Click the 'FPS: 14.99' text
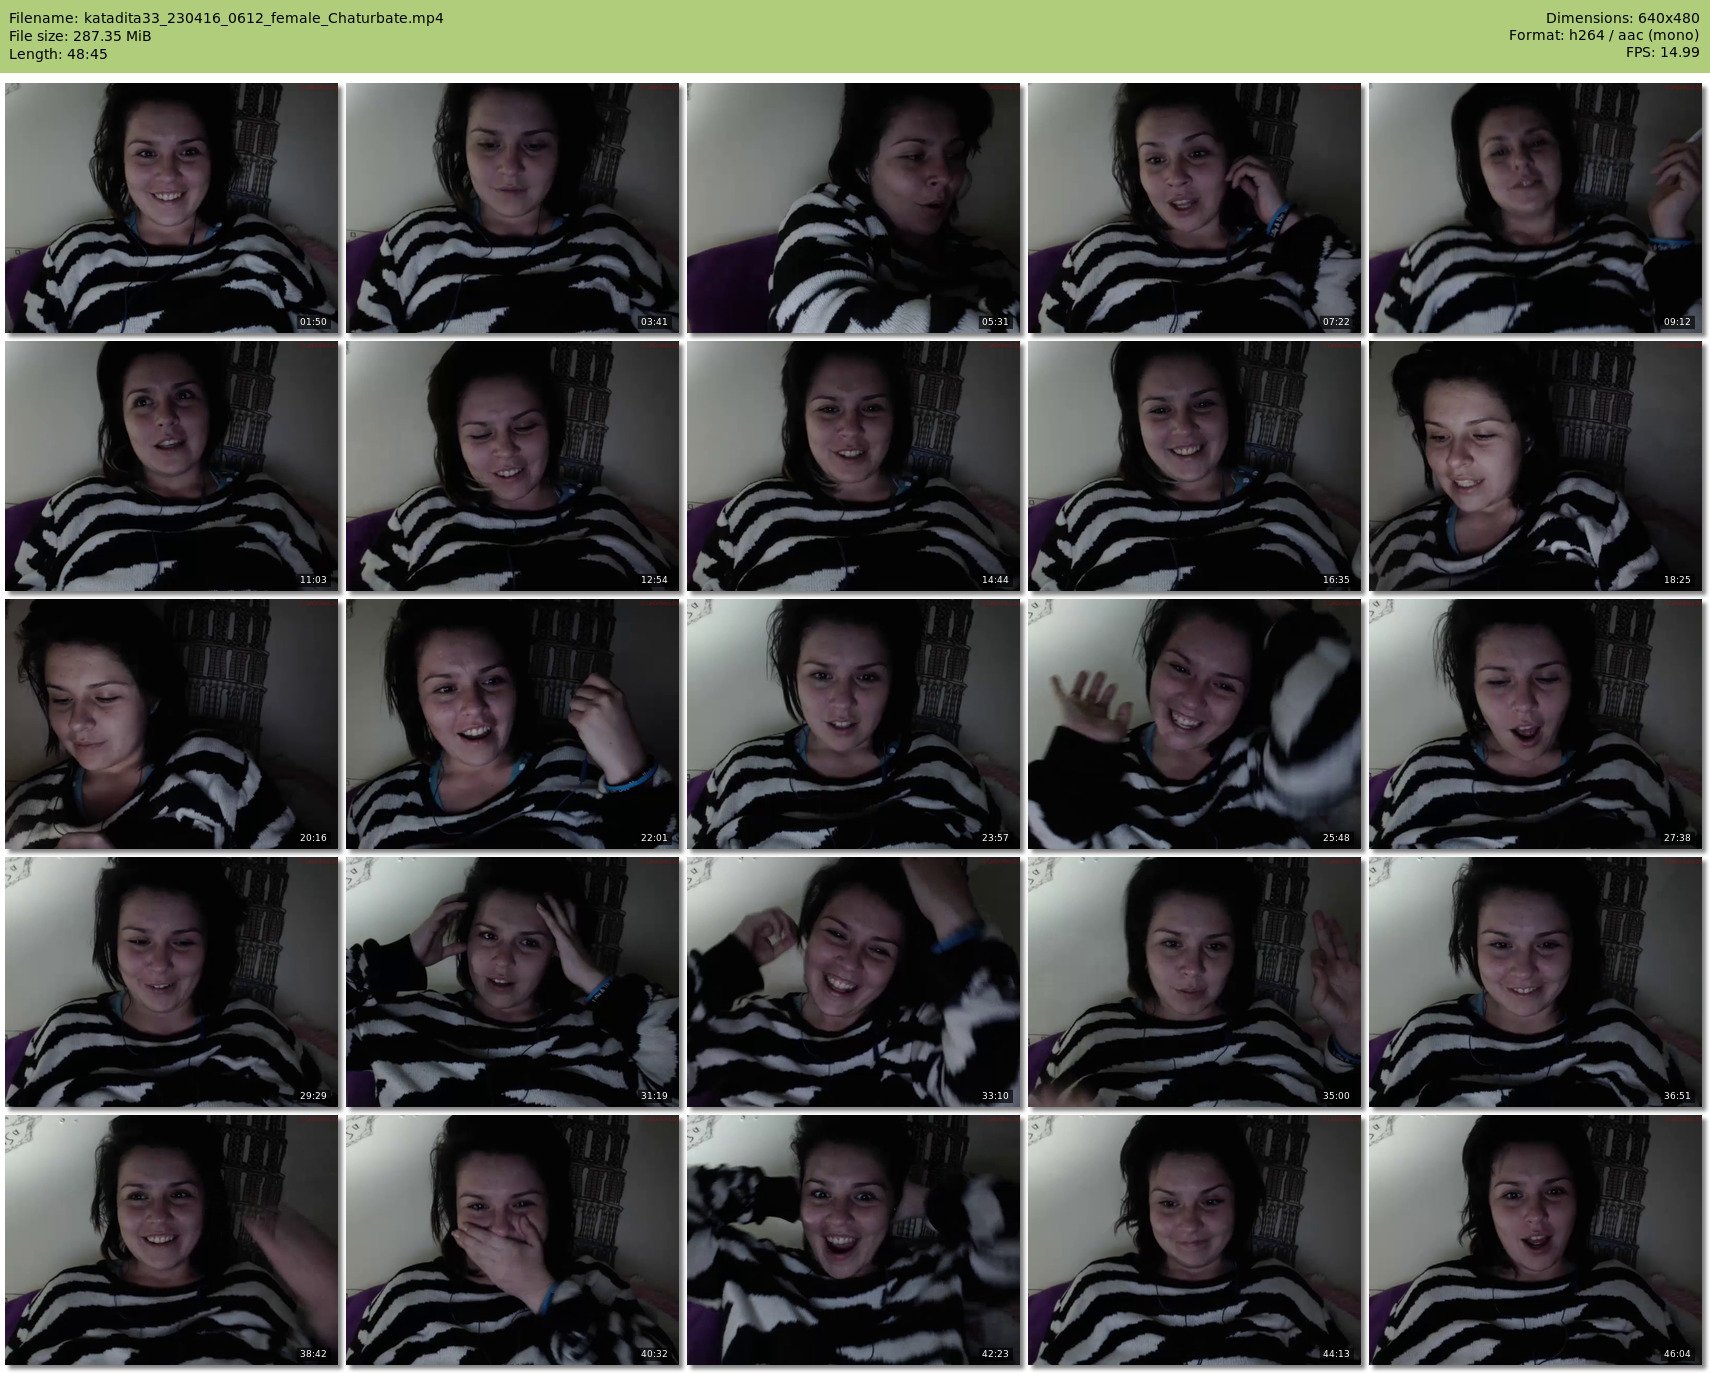 [x=1662, y=53]
